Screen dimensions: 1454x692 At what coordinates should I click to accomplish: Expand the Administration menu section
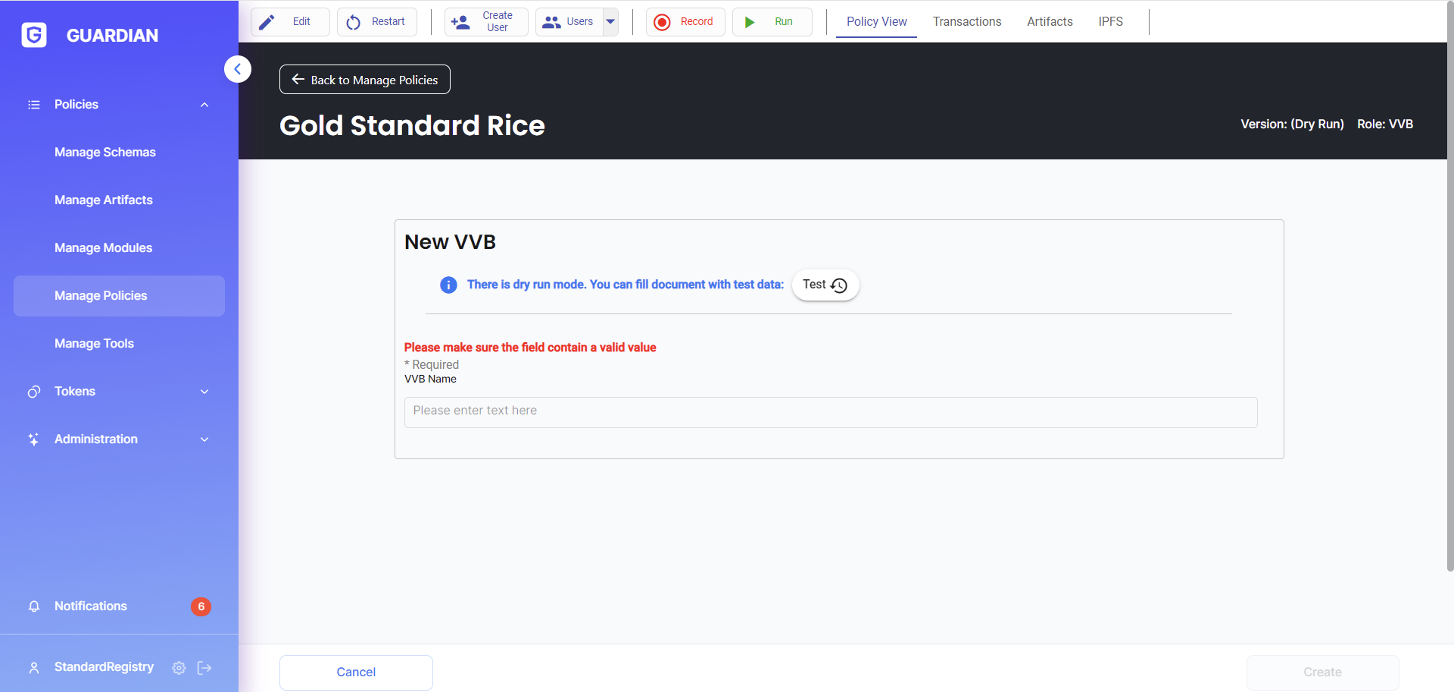(x=204, y=440)
